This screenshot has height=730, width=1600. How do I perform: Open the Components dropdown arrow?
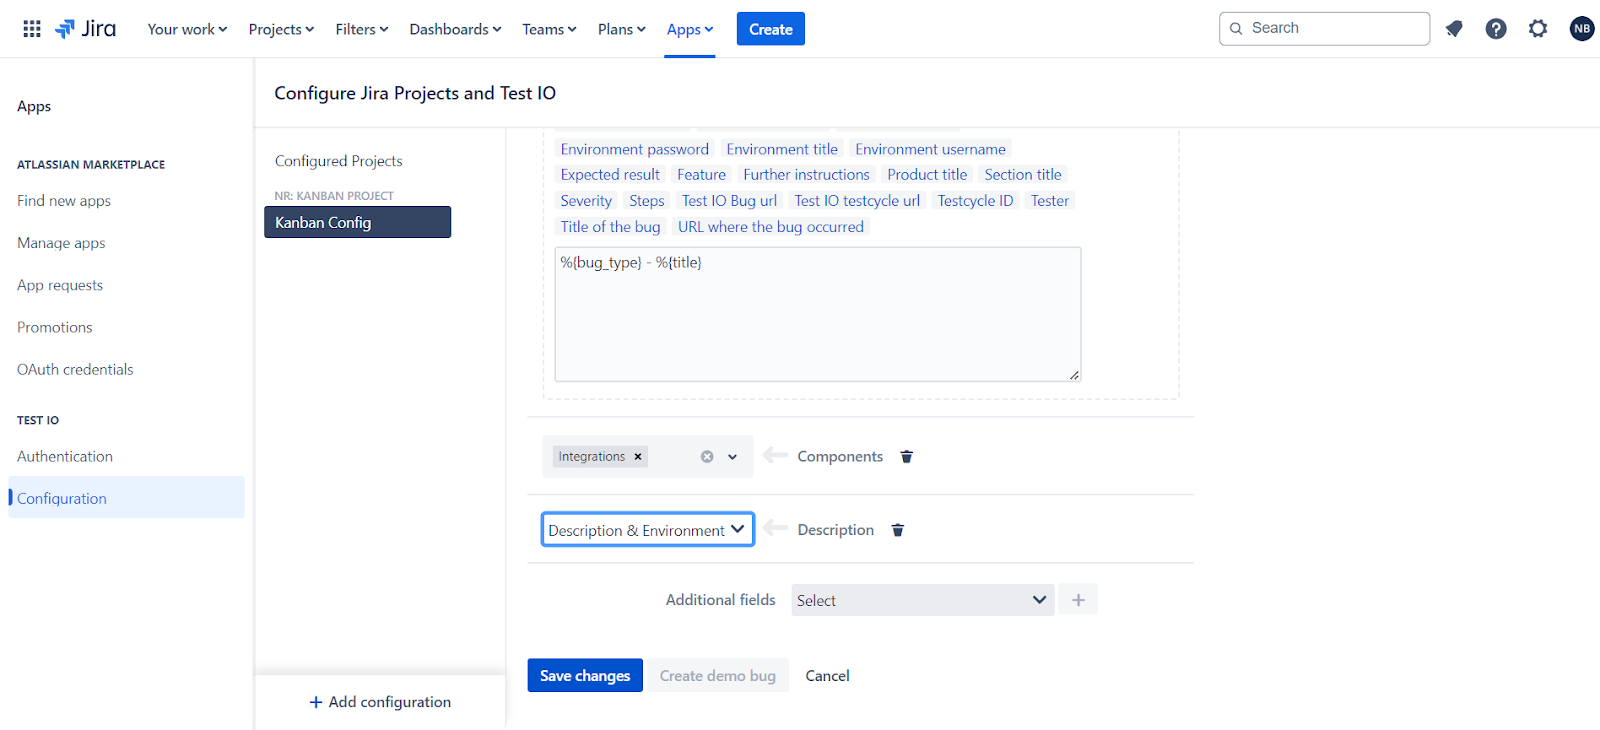[733, 457]
